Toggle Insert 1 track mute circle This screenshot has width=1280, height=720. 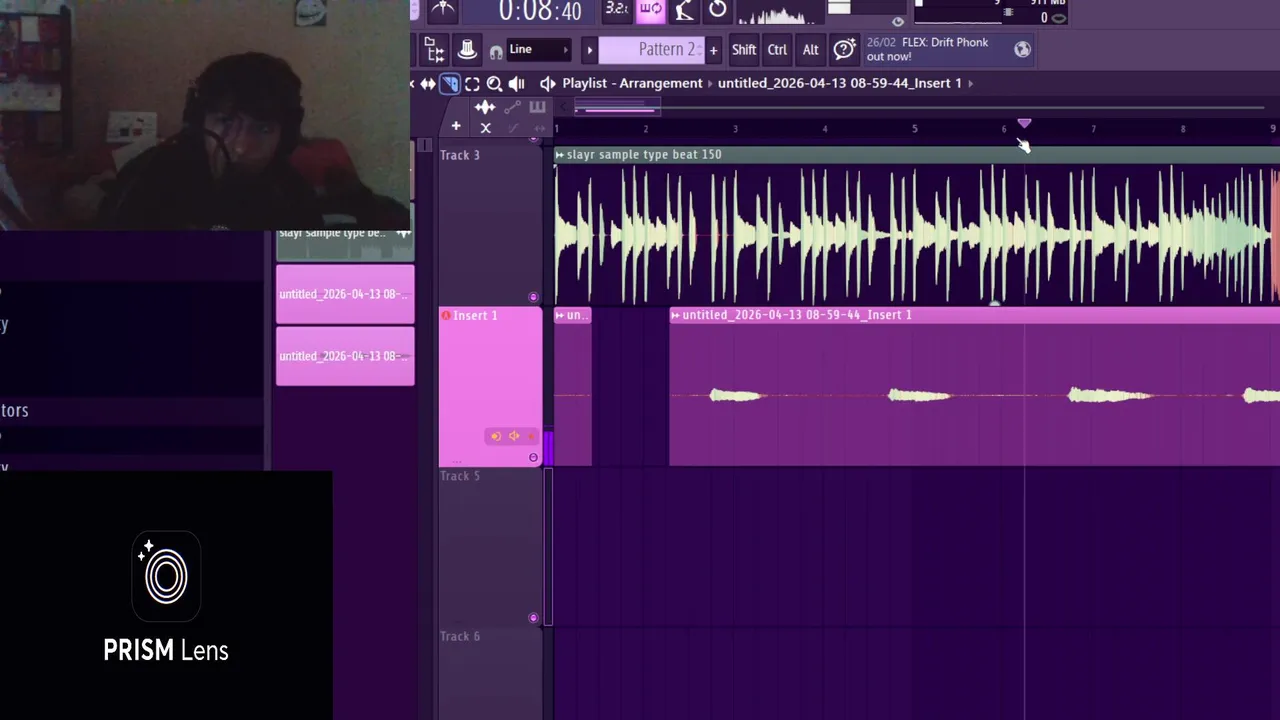[533, 458]
